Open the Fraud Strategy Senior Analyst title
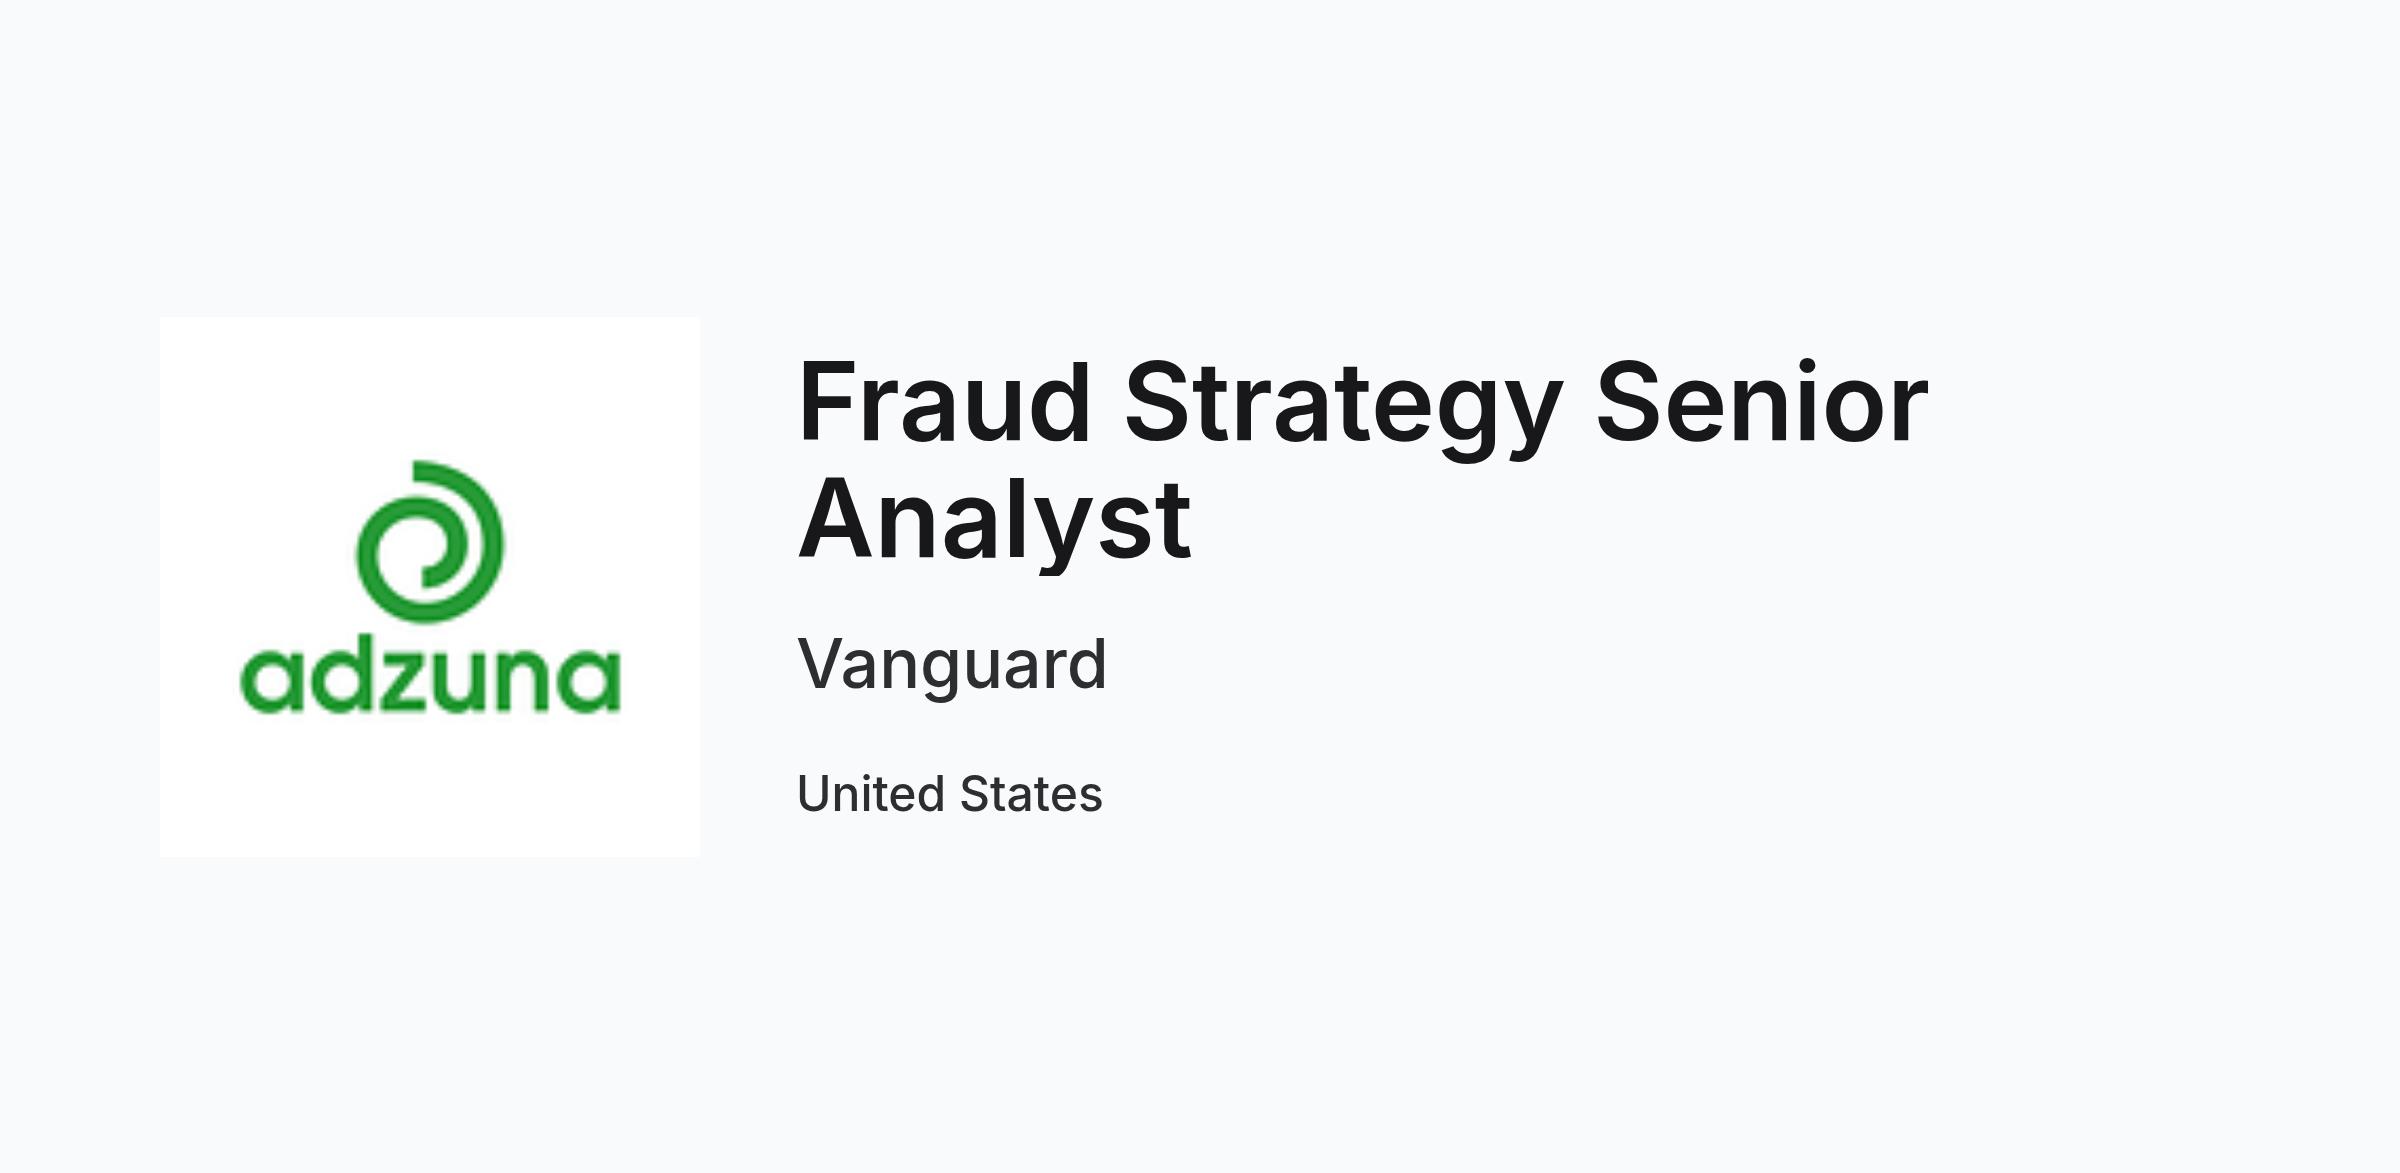 pos(1363,461)
